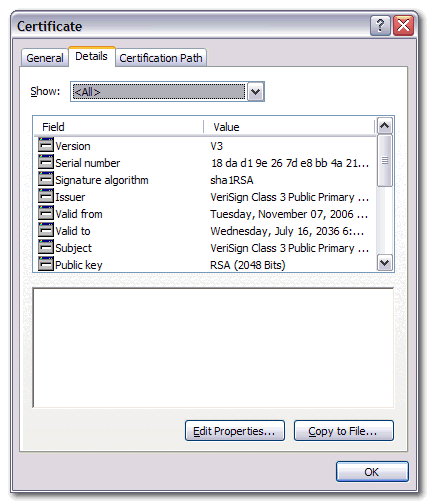
Task: Click the field list scrollbar thumb
Action: point(385,160)
